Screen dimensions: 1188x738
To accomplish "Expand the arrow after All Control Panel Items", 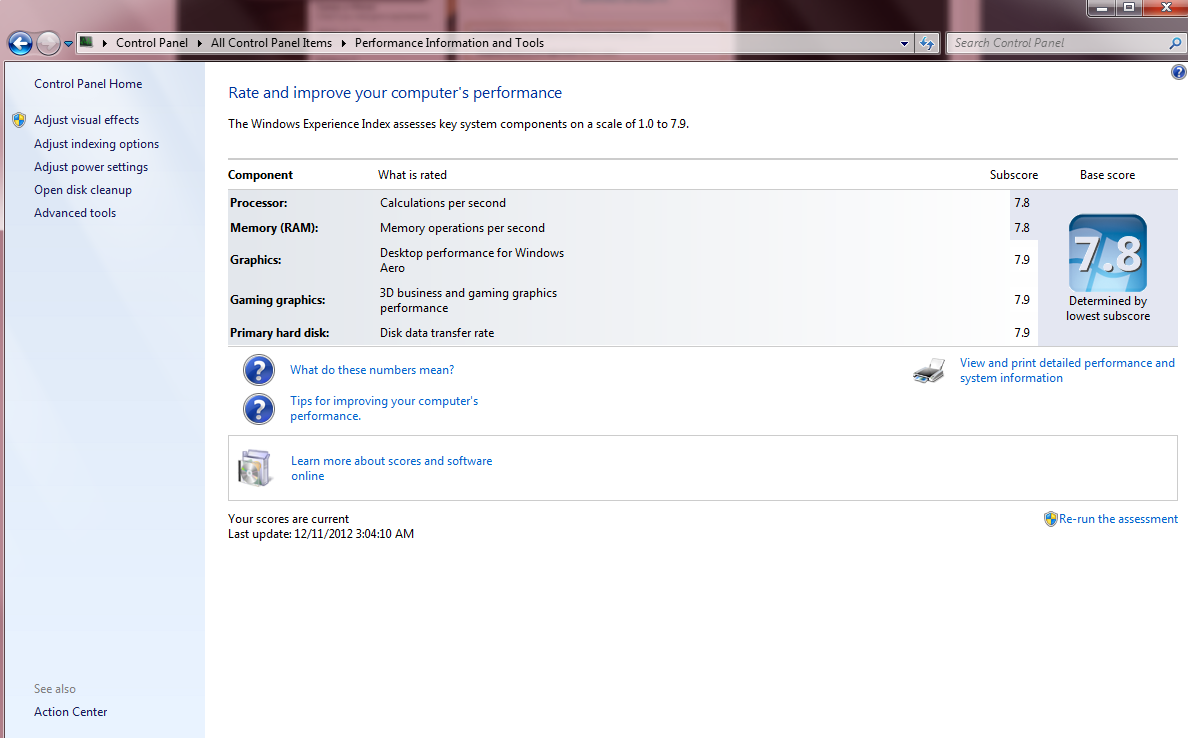I will (343, 43).
